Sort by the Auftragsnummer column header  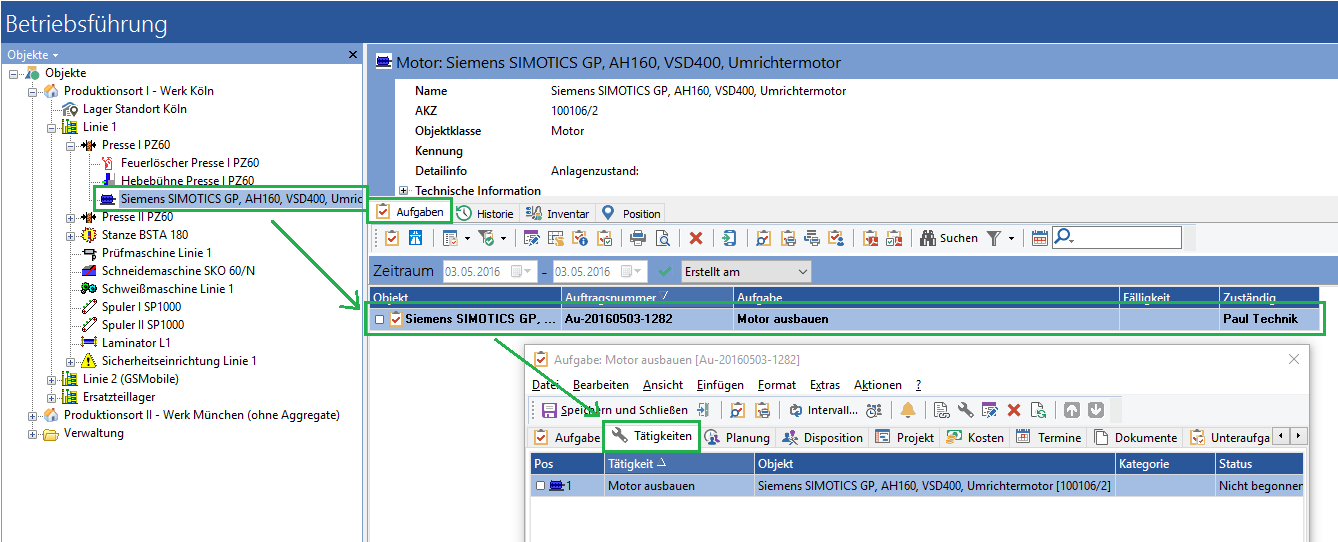click(x=647, y=298)
